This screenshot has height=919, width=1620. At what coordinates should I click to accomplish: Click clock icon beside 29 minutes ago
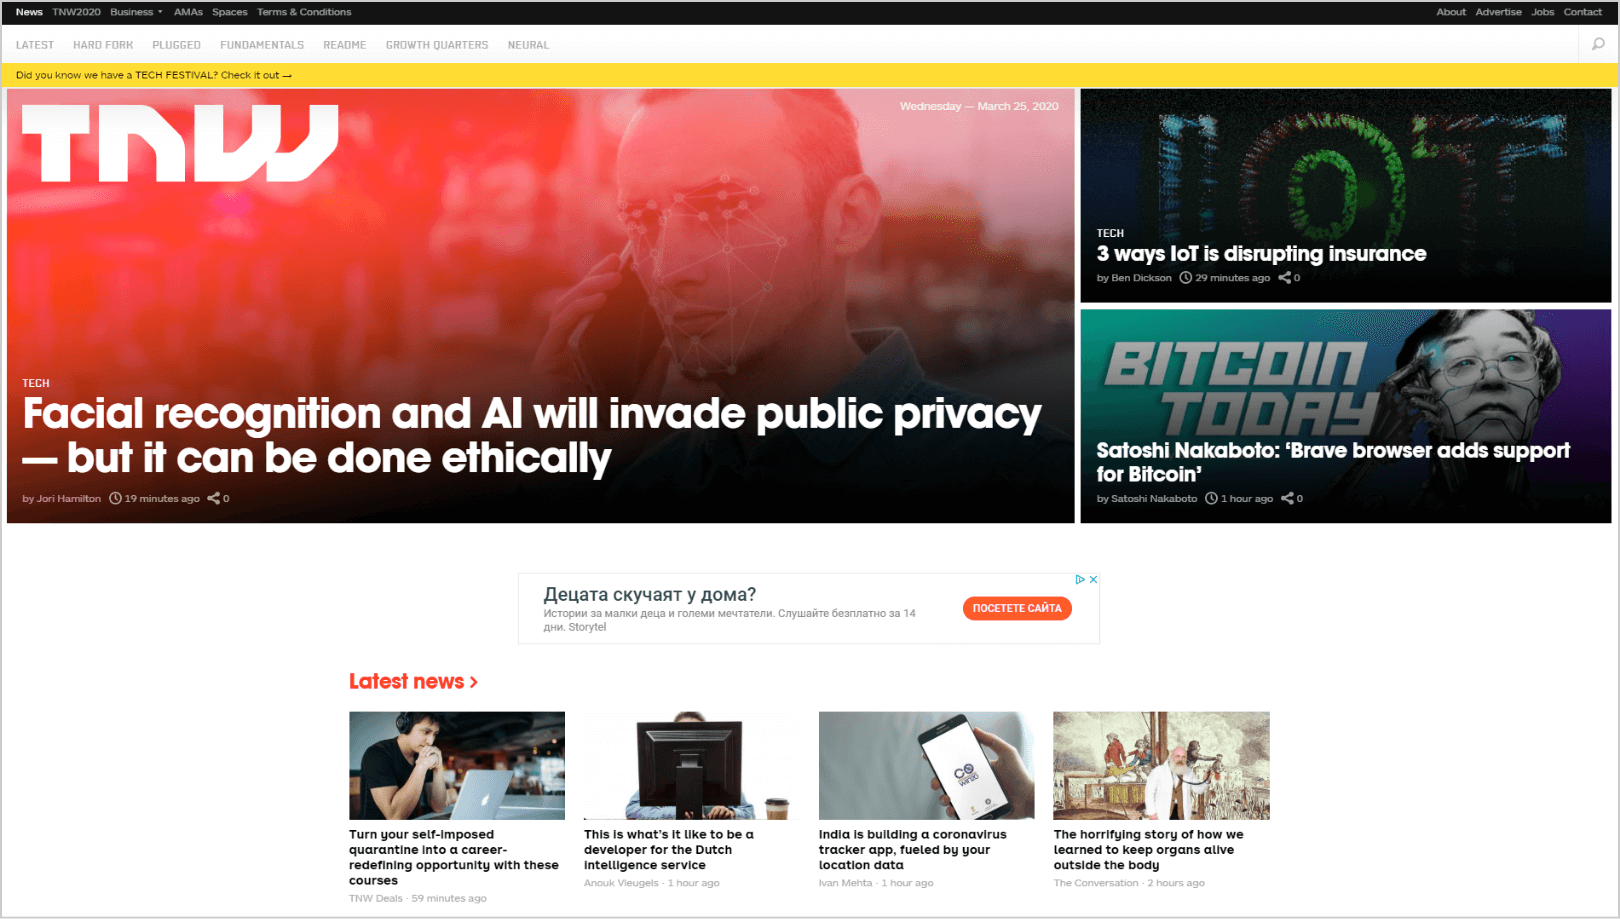[1186, 278]
